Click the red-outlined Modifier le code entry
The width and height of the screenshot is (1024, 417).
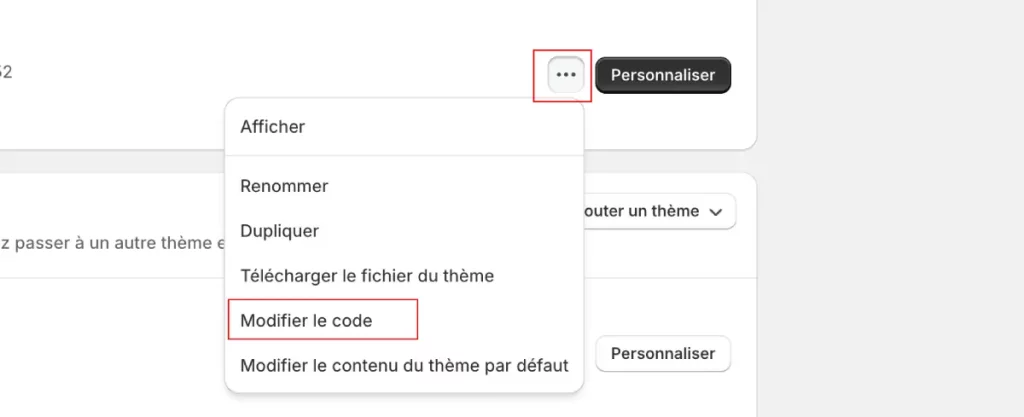323,319
